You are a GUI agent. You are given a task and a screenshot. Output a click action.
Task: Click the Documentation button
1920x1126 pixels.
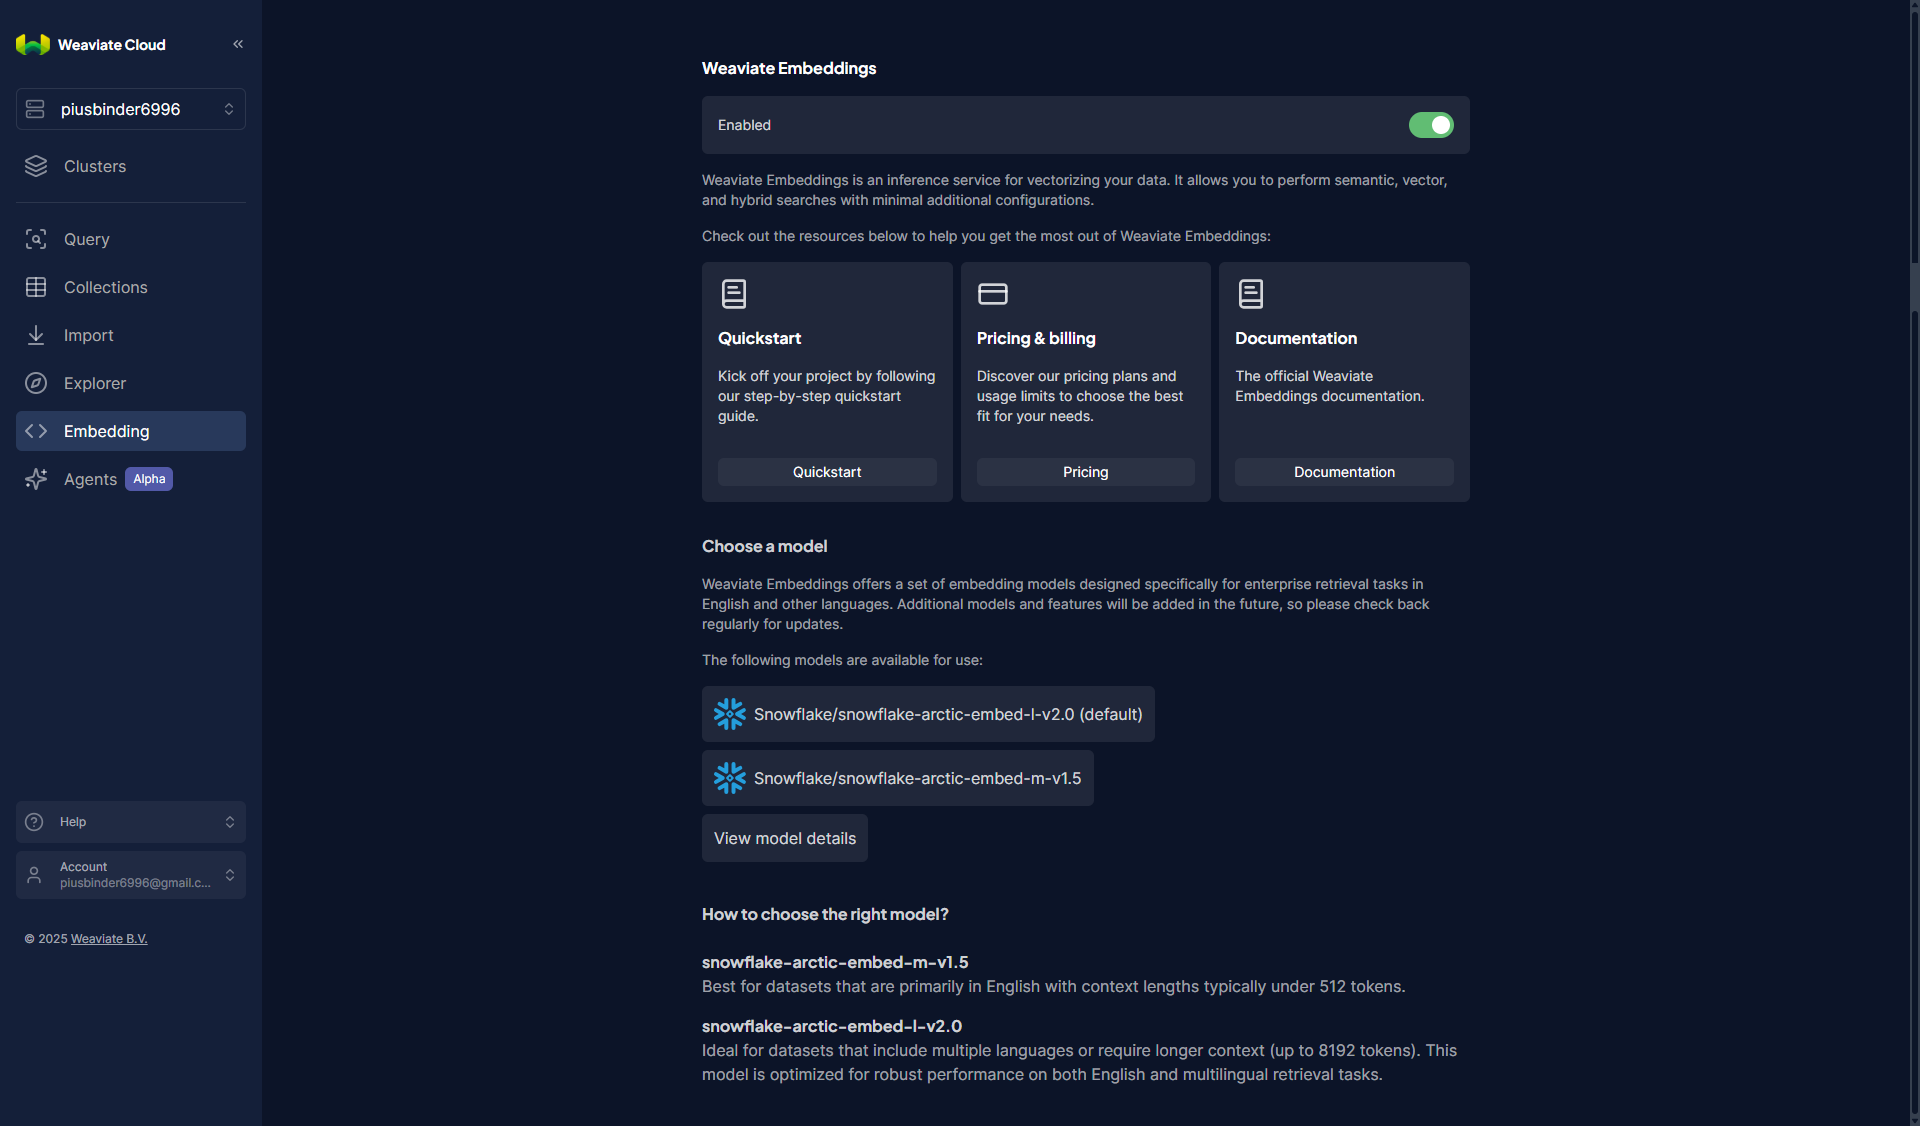pos(1344,472)
